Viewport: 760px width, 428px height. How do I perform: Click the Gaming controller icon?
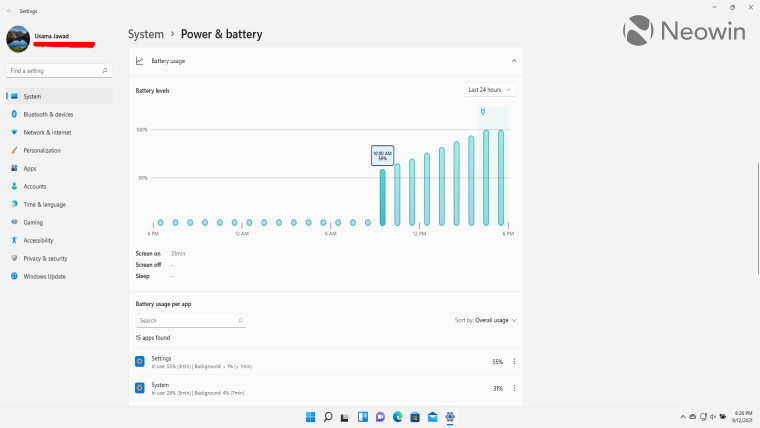point(14,222)
